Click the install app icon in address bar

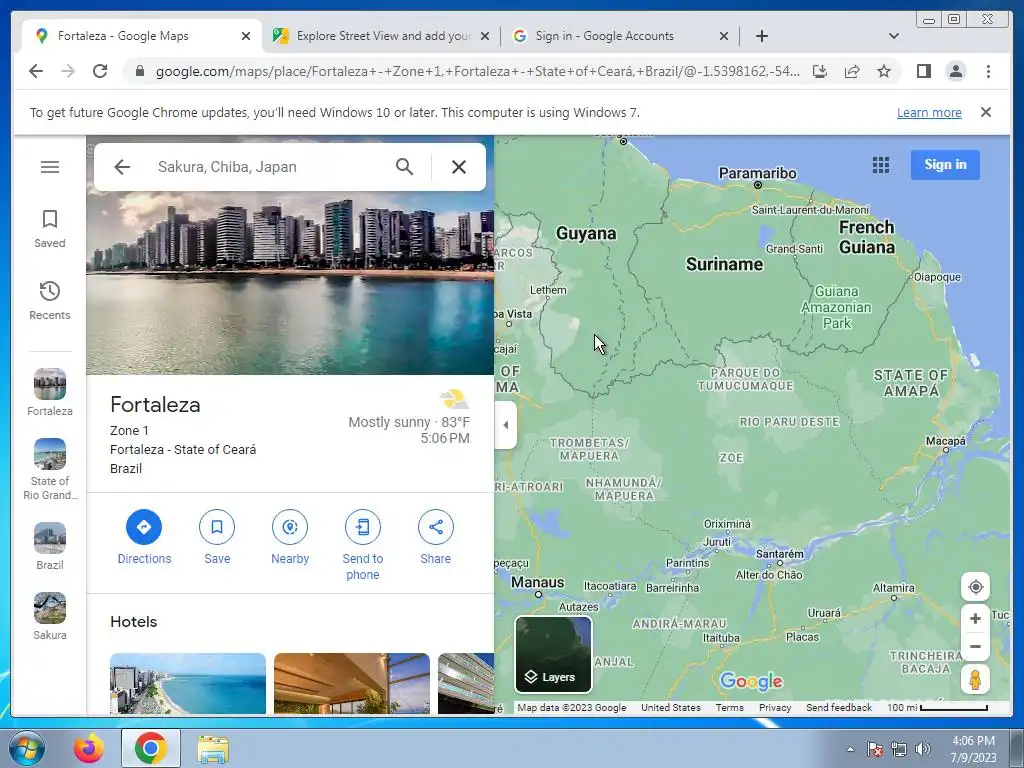(x=820, y=71)
